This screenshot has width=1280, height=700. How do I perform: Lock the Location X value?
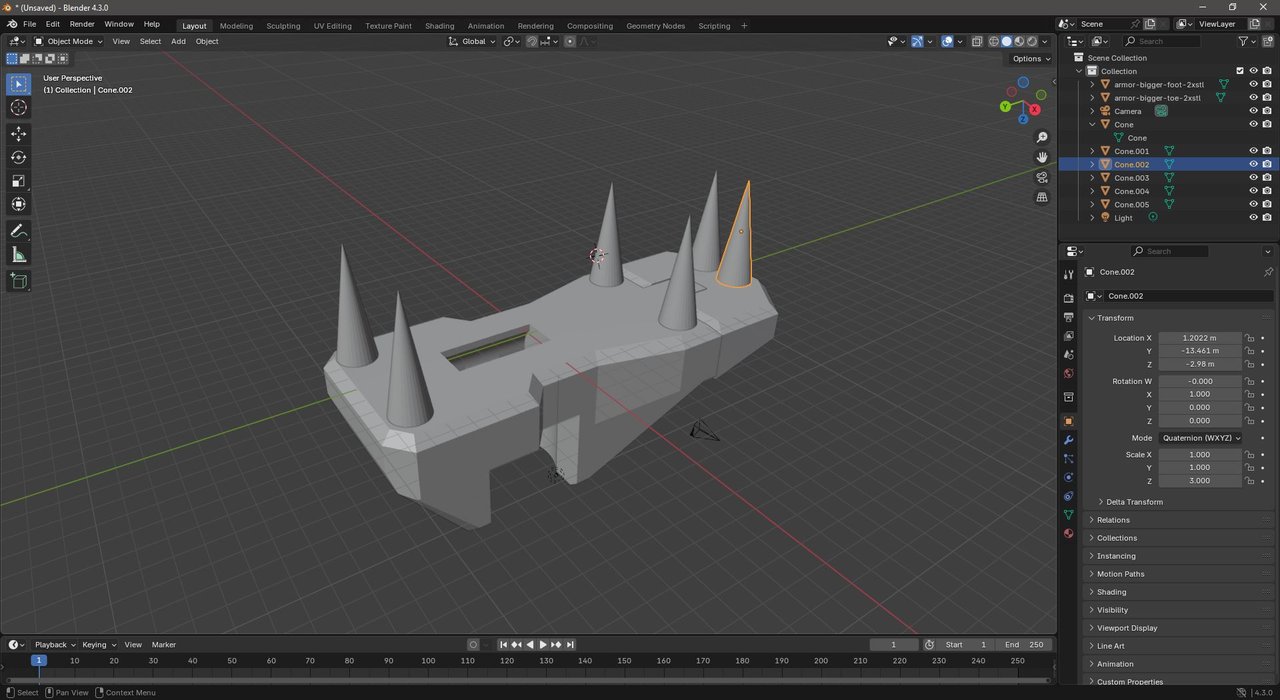tap(1250, 338)
